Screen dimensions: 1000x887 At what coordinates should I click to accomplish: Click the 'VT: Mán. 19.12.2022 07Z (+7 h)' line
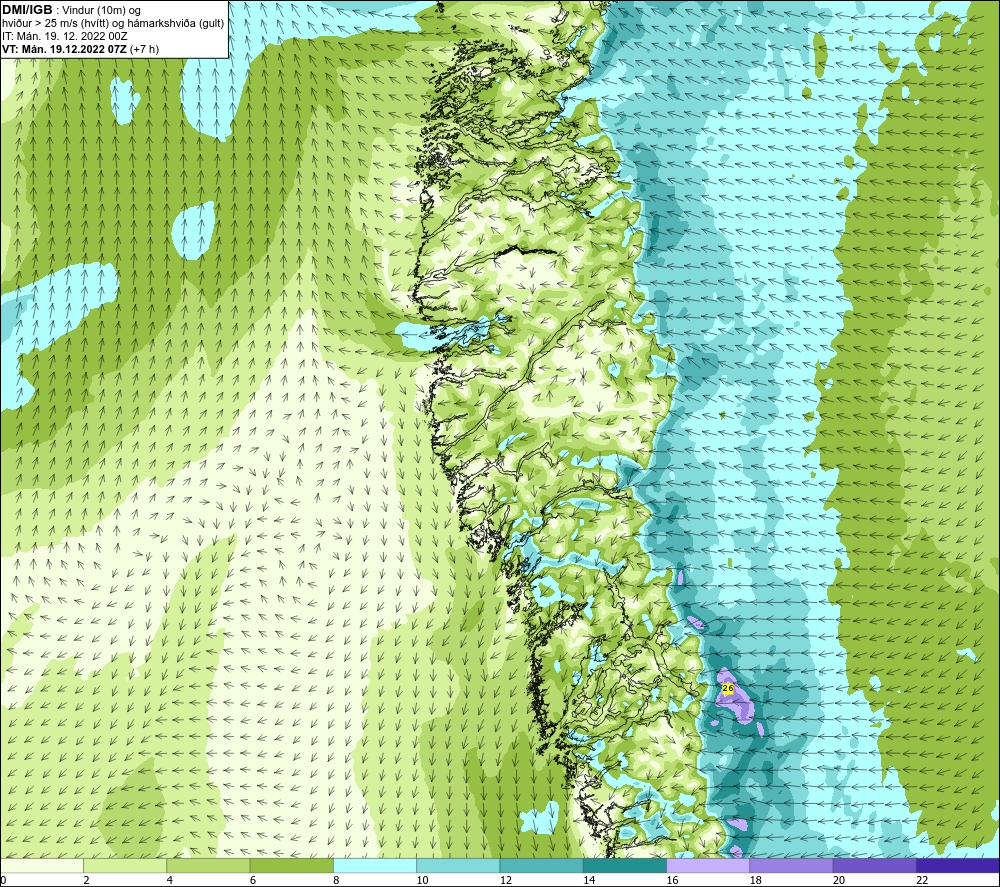(x=80, y=49)
